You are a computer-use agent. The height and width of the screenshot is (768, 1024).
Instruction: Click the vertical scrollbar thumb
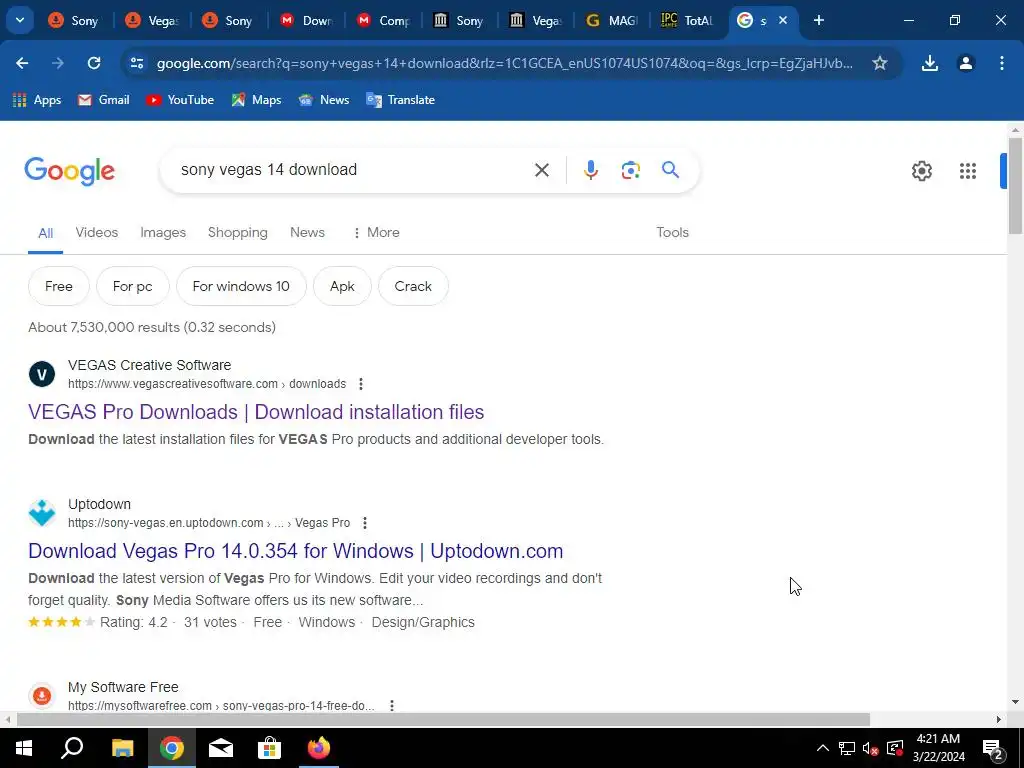(1015, 185)
